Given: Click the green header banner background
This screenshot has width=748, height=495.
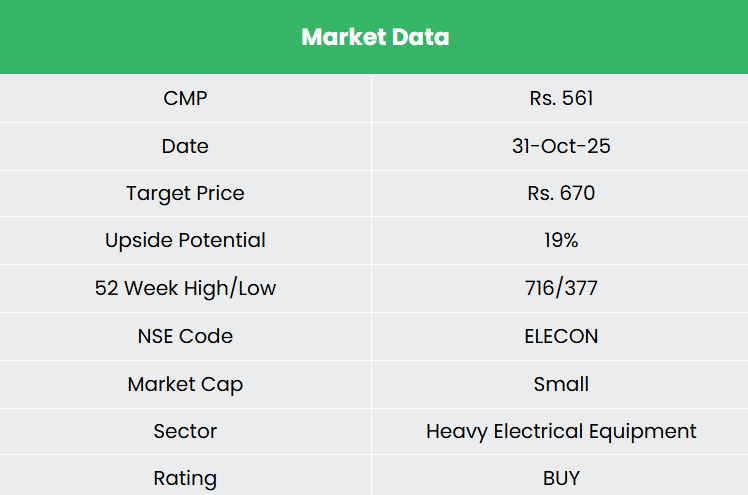Looking at the screenshot, I should (x=120, y=37).
